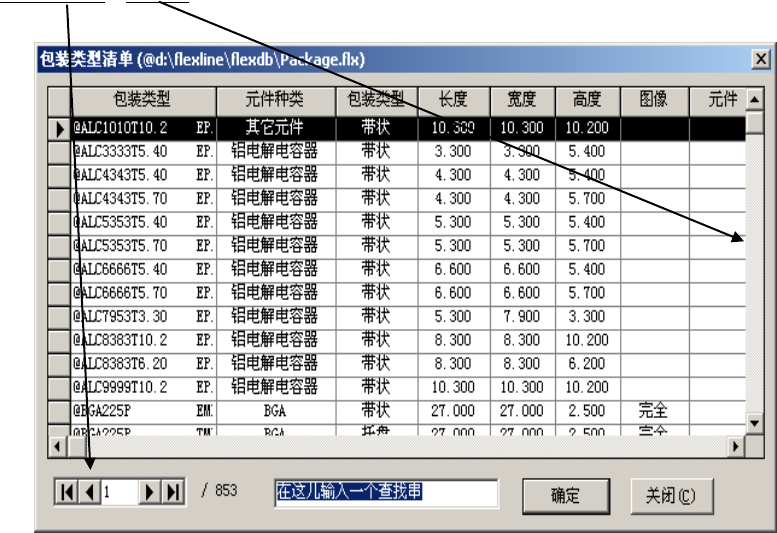
Task: Click the row selector of @ALC1010T10.2
Action: 59,128
